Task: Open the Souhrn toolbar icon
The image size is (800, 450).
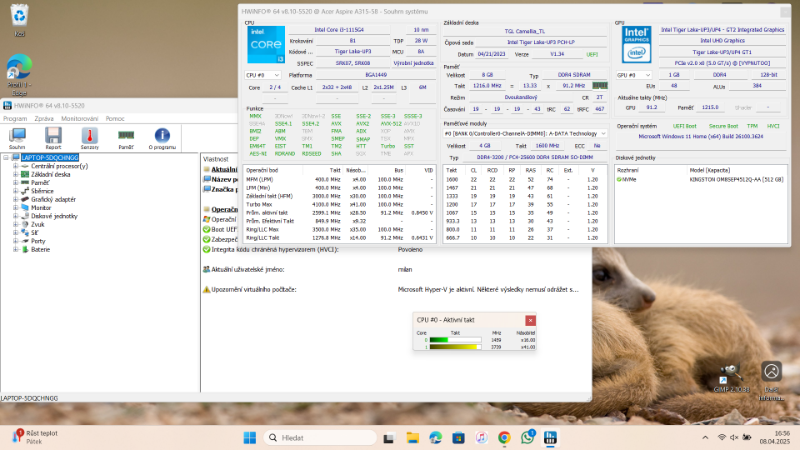Action: pos(17,138)
